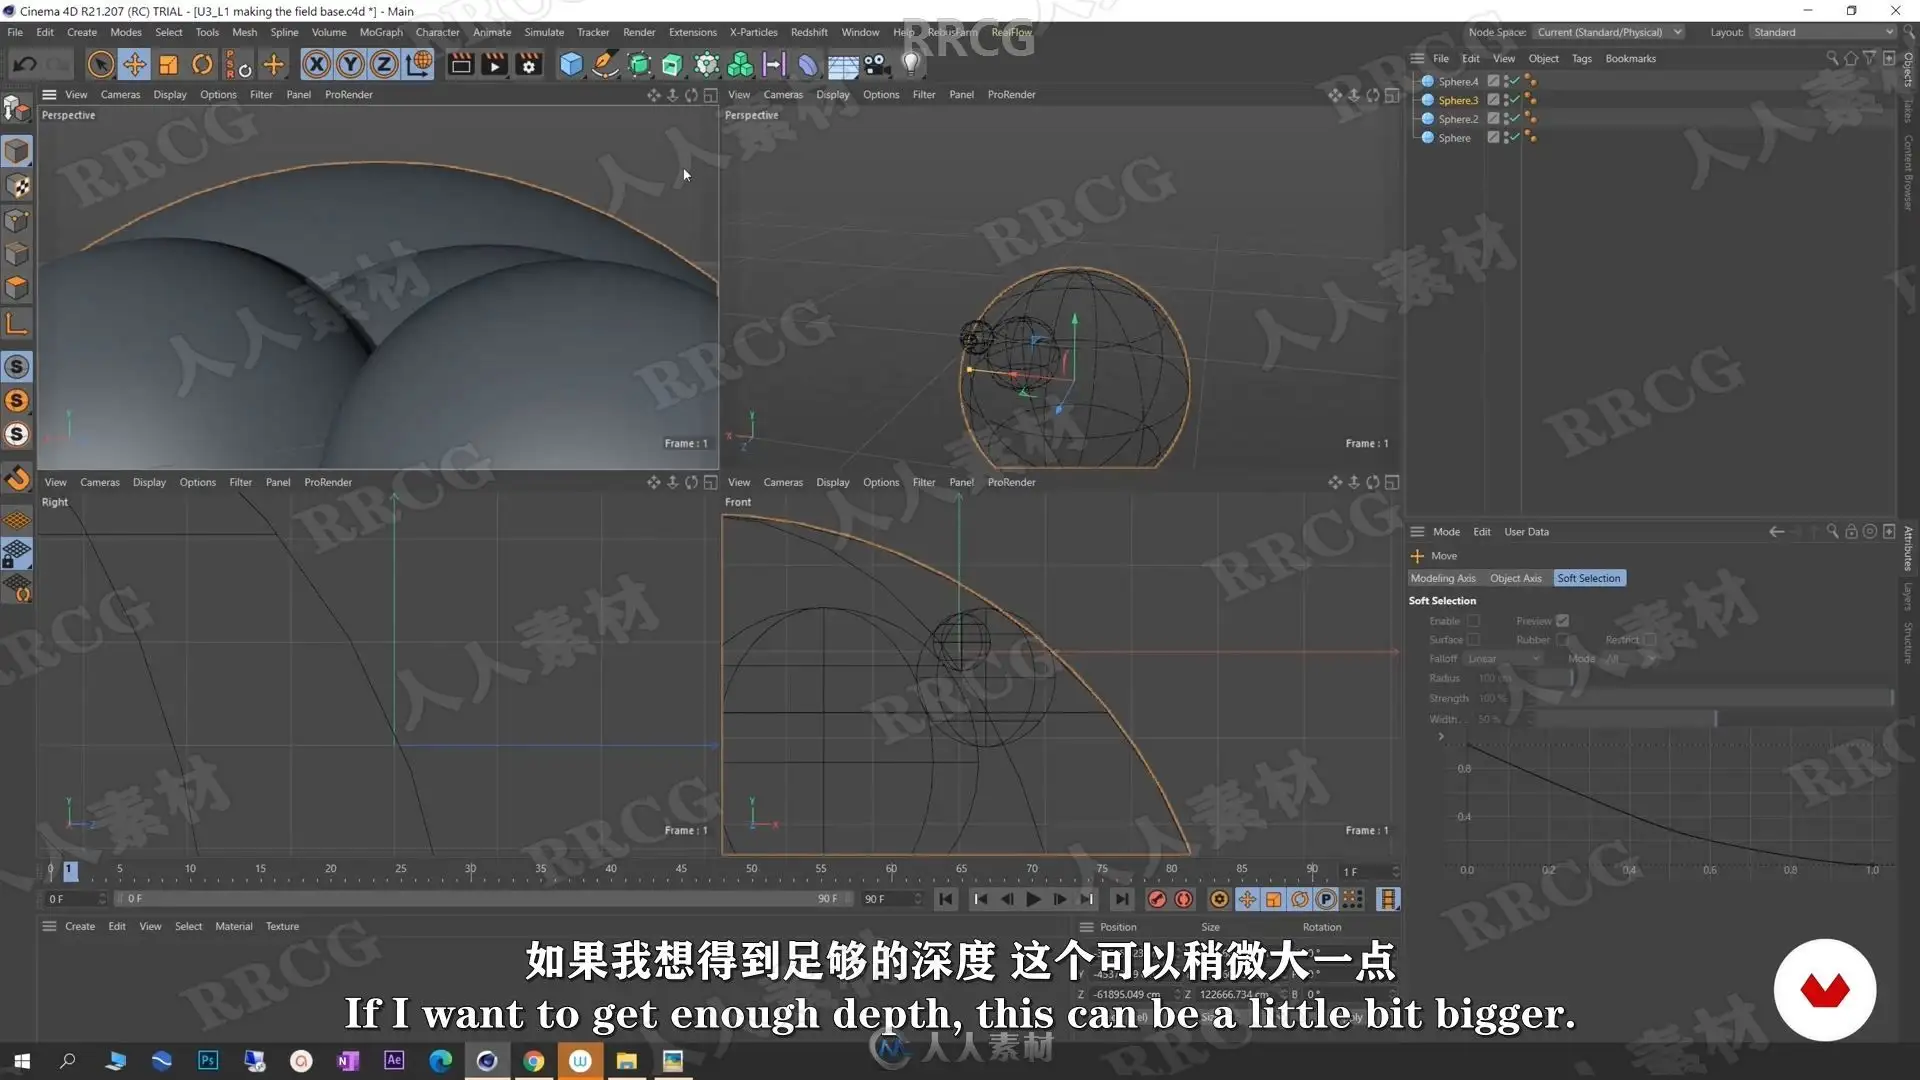Viewport: 1920px width, 1080px height.
Task: Go back in Attribute Manager history arrow
Action: [1776, 532]
